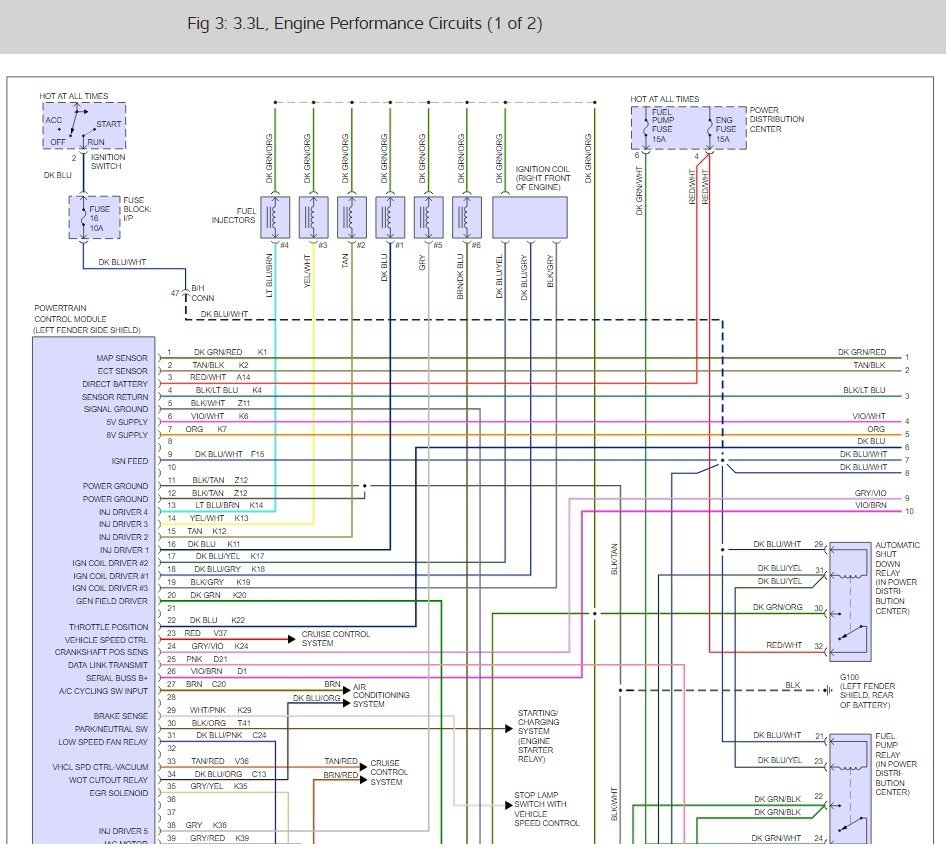This screenshot has width=946, height=856.
Task: Click the YEL/WHT K13 wire label
Action: click(x=219, y=518)
